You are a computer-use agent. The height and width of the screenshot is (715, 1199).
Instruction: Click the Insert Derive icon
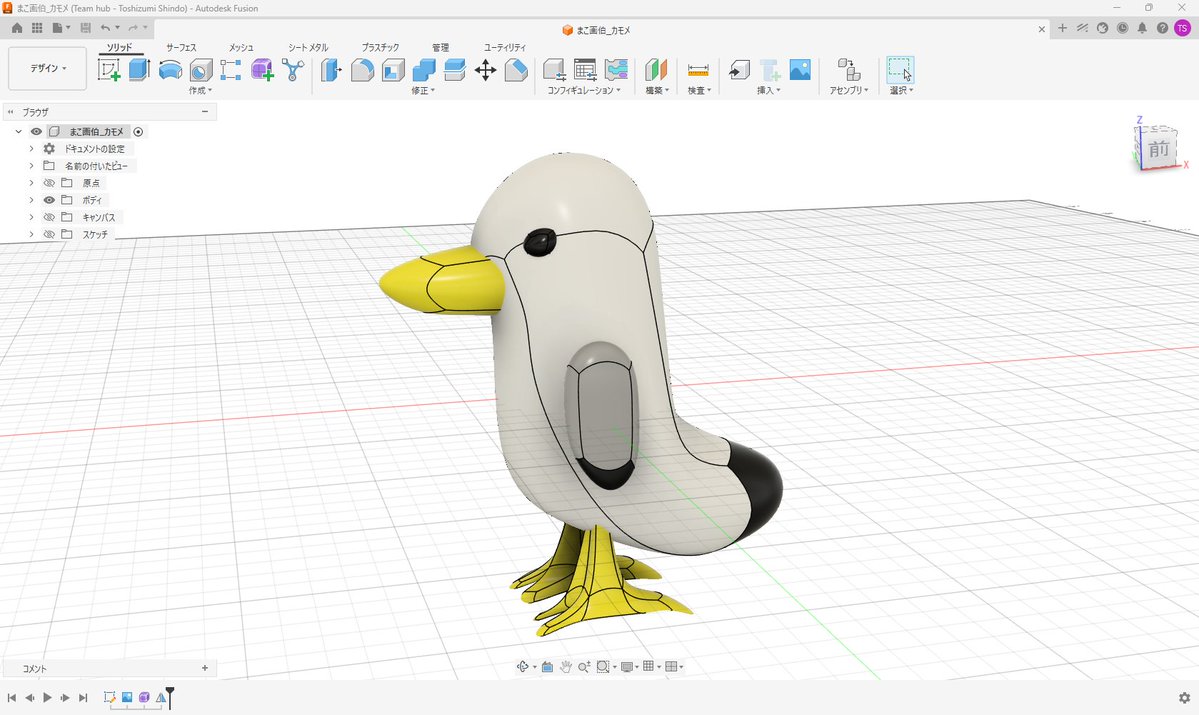coord(739,70)
